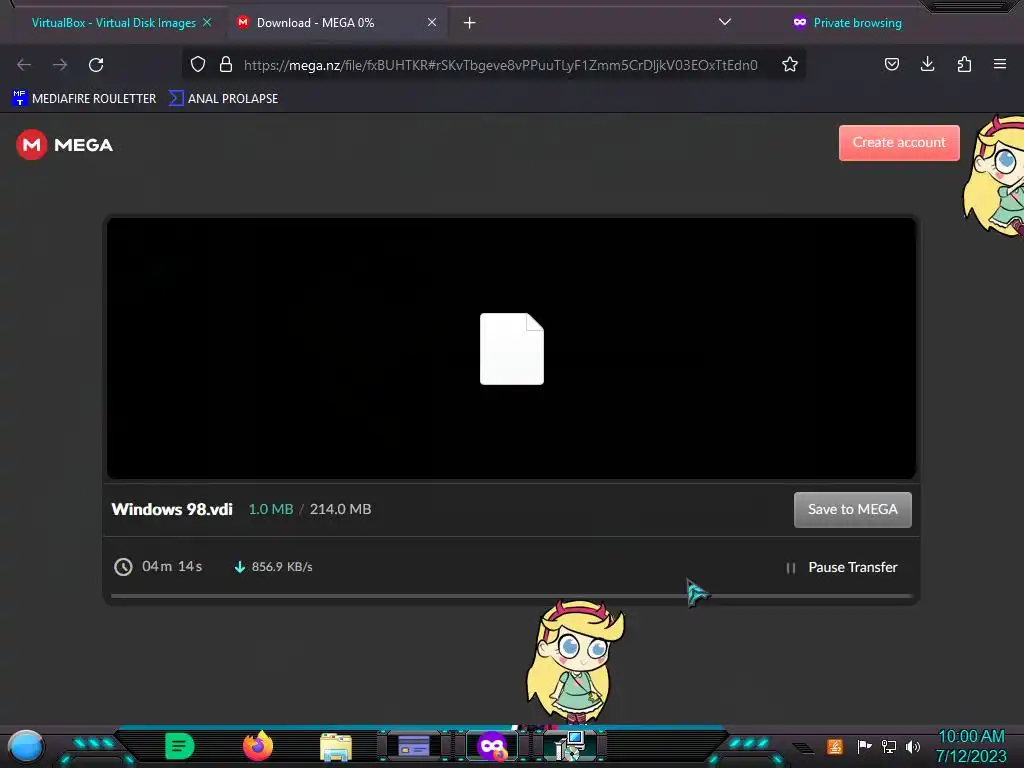Click the file preview document icon
This screenshot has width=1024, height=768.
click(511, 349)
